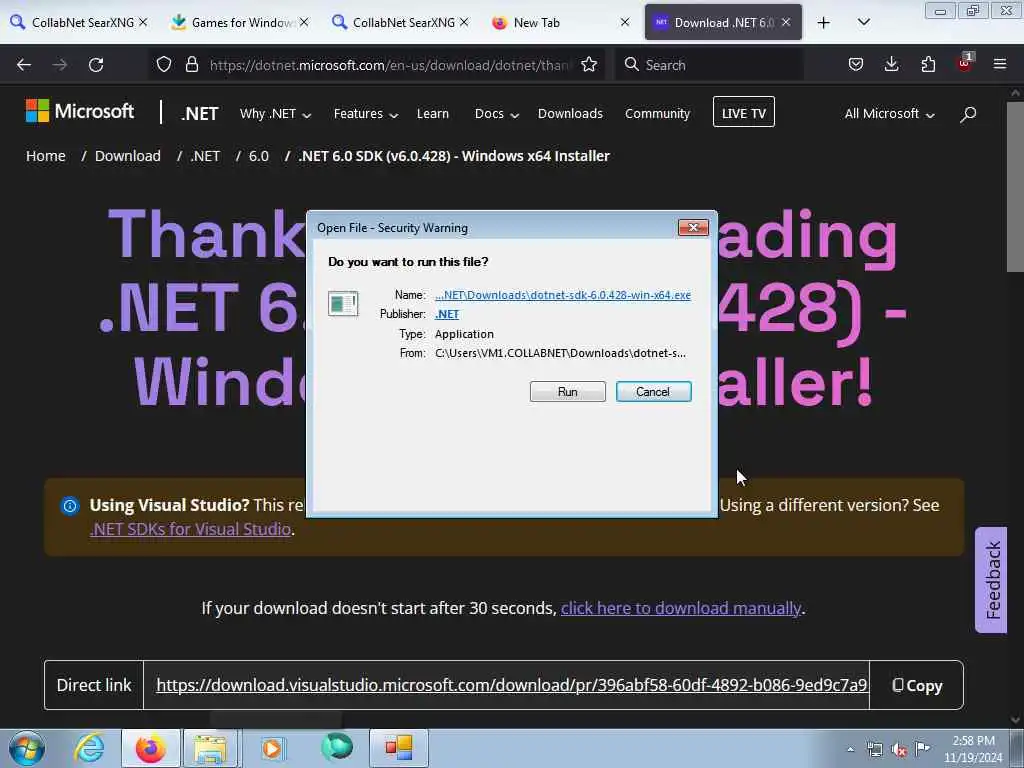Viewport: 1024px width, 768px height.
Task: Click the Firefox taskbar icon
Action: pyautogui.click(x=150, y=748)
